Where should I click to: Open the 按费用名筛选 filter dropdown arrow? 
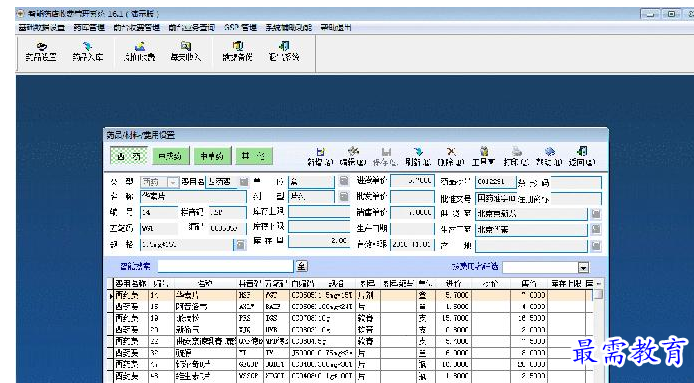(x=584, y=267)
